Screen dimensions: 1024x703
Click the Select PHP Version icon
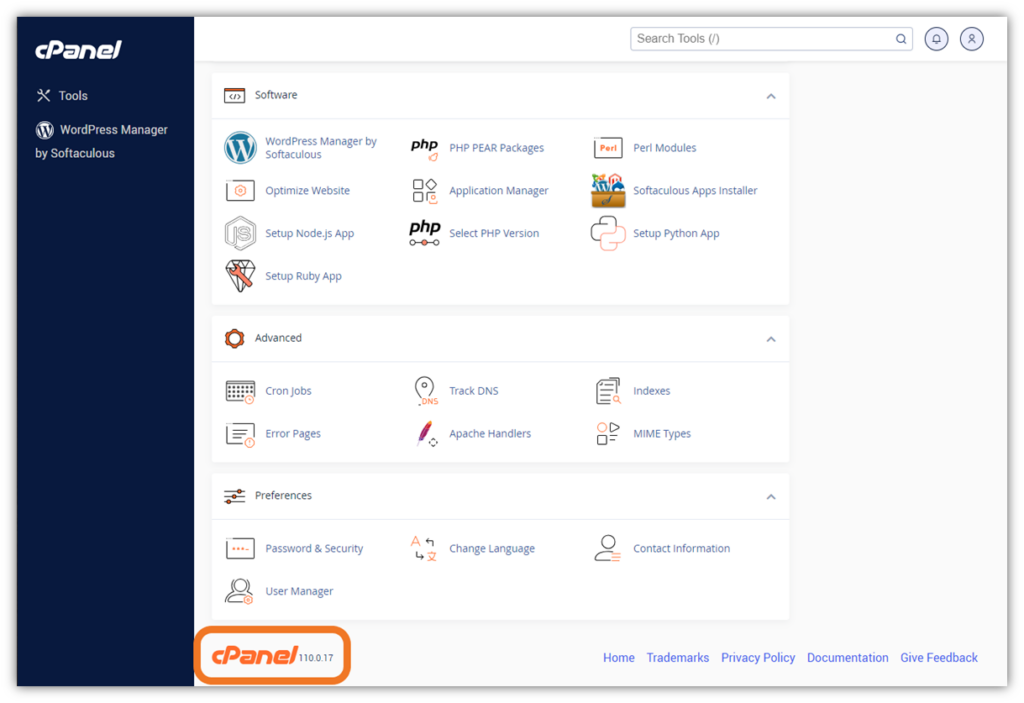point(424,233)
